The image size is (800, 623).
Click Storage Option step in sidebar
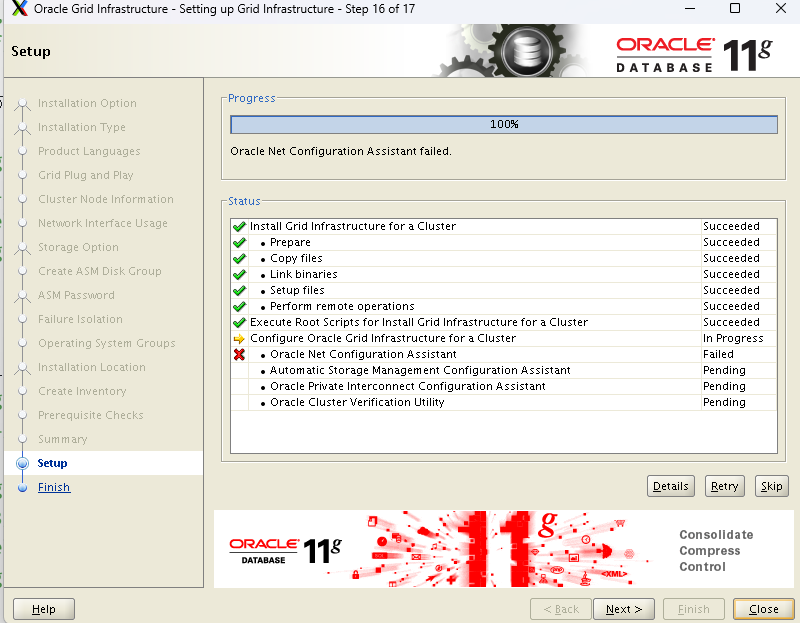pyautogui.click(x=78, y=247)
